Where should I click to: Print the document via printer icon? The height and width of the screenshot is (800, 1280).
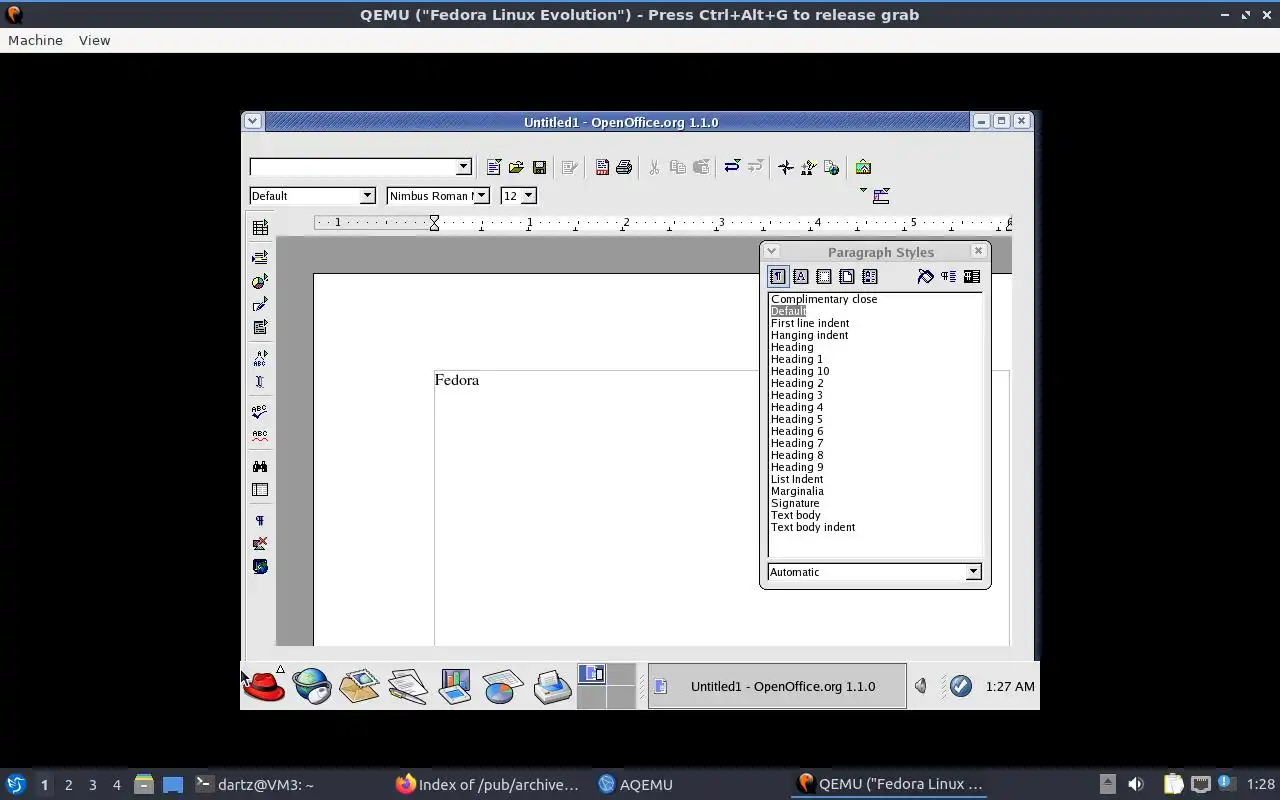(624, 167)
